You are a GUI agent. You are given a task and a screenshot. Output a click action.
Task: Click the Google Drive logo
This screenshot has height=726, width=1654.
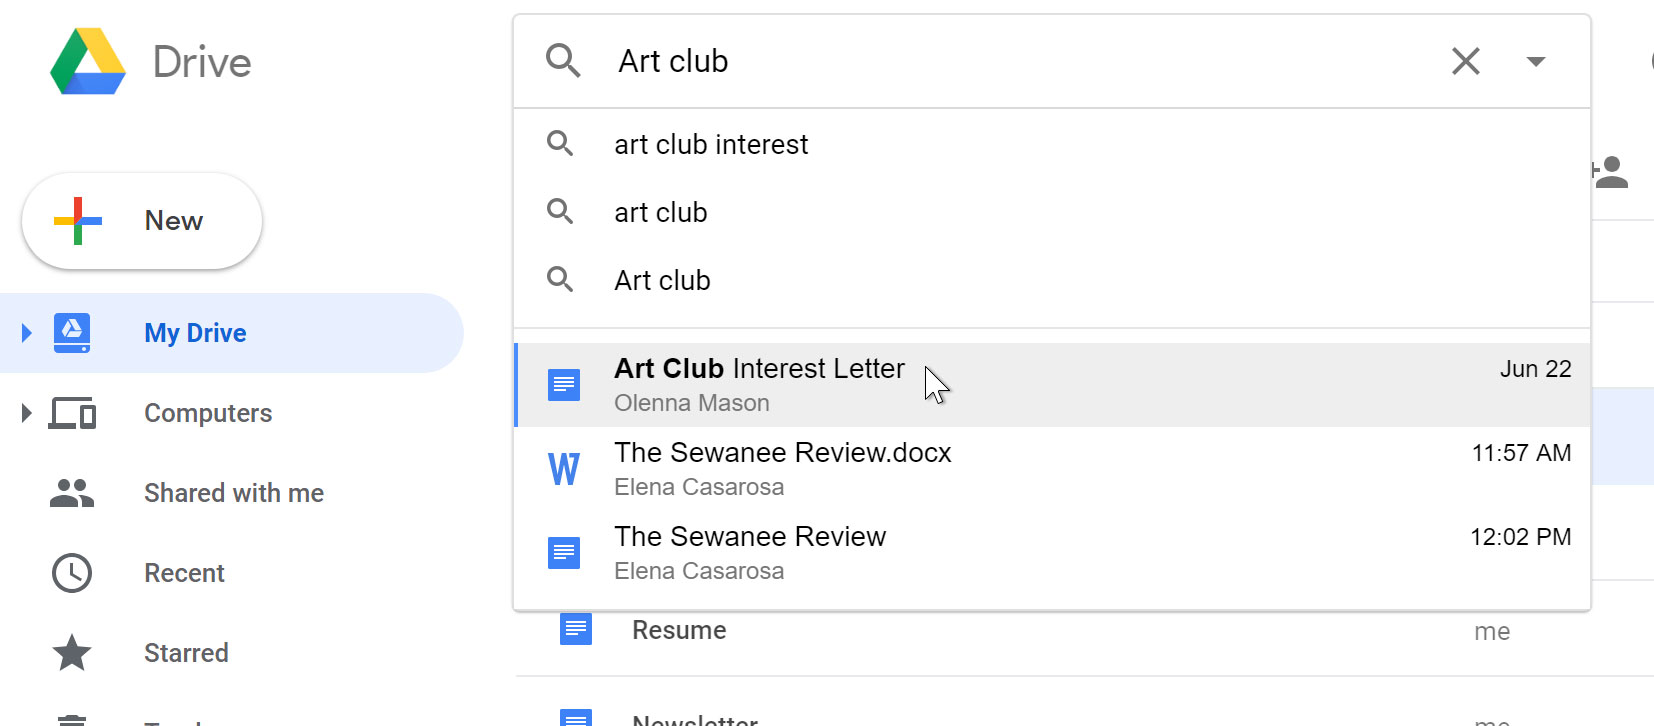(87, 61)
